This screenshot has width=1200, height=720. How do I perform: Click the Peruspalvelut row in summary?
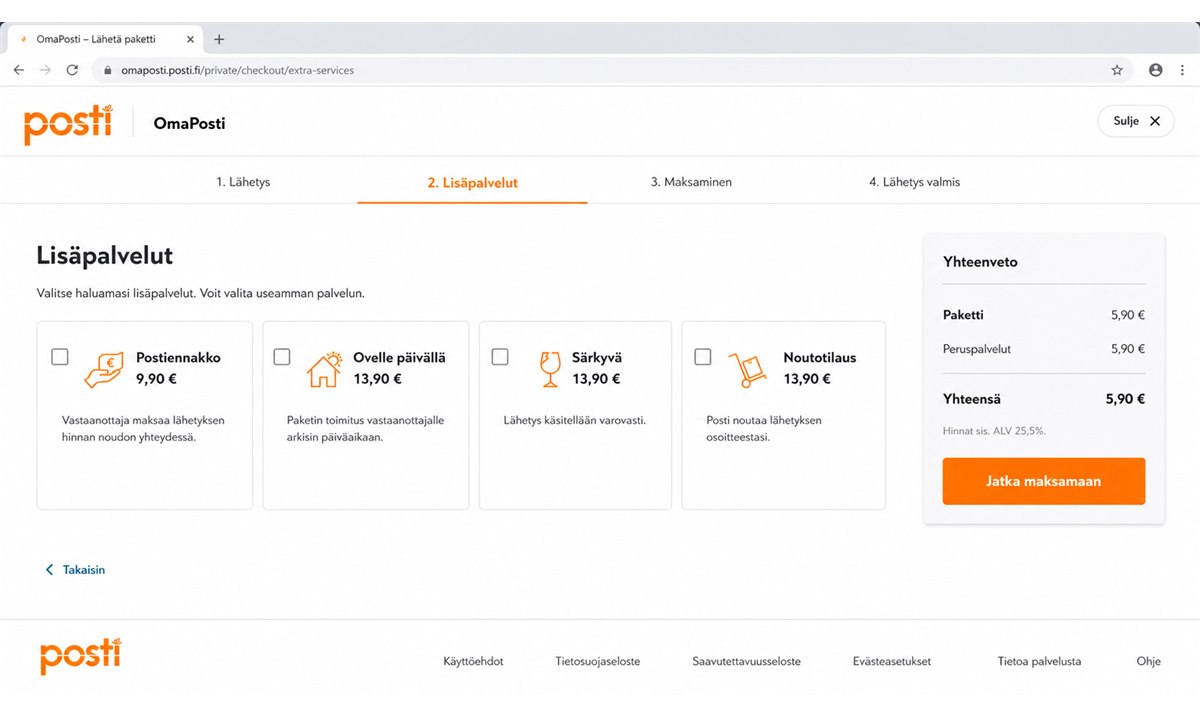[1044, 349]
